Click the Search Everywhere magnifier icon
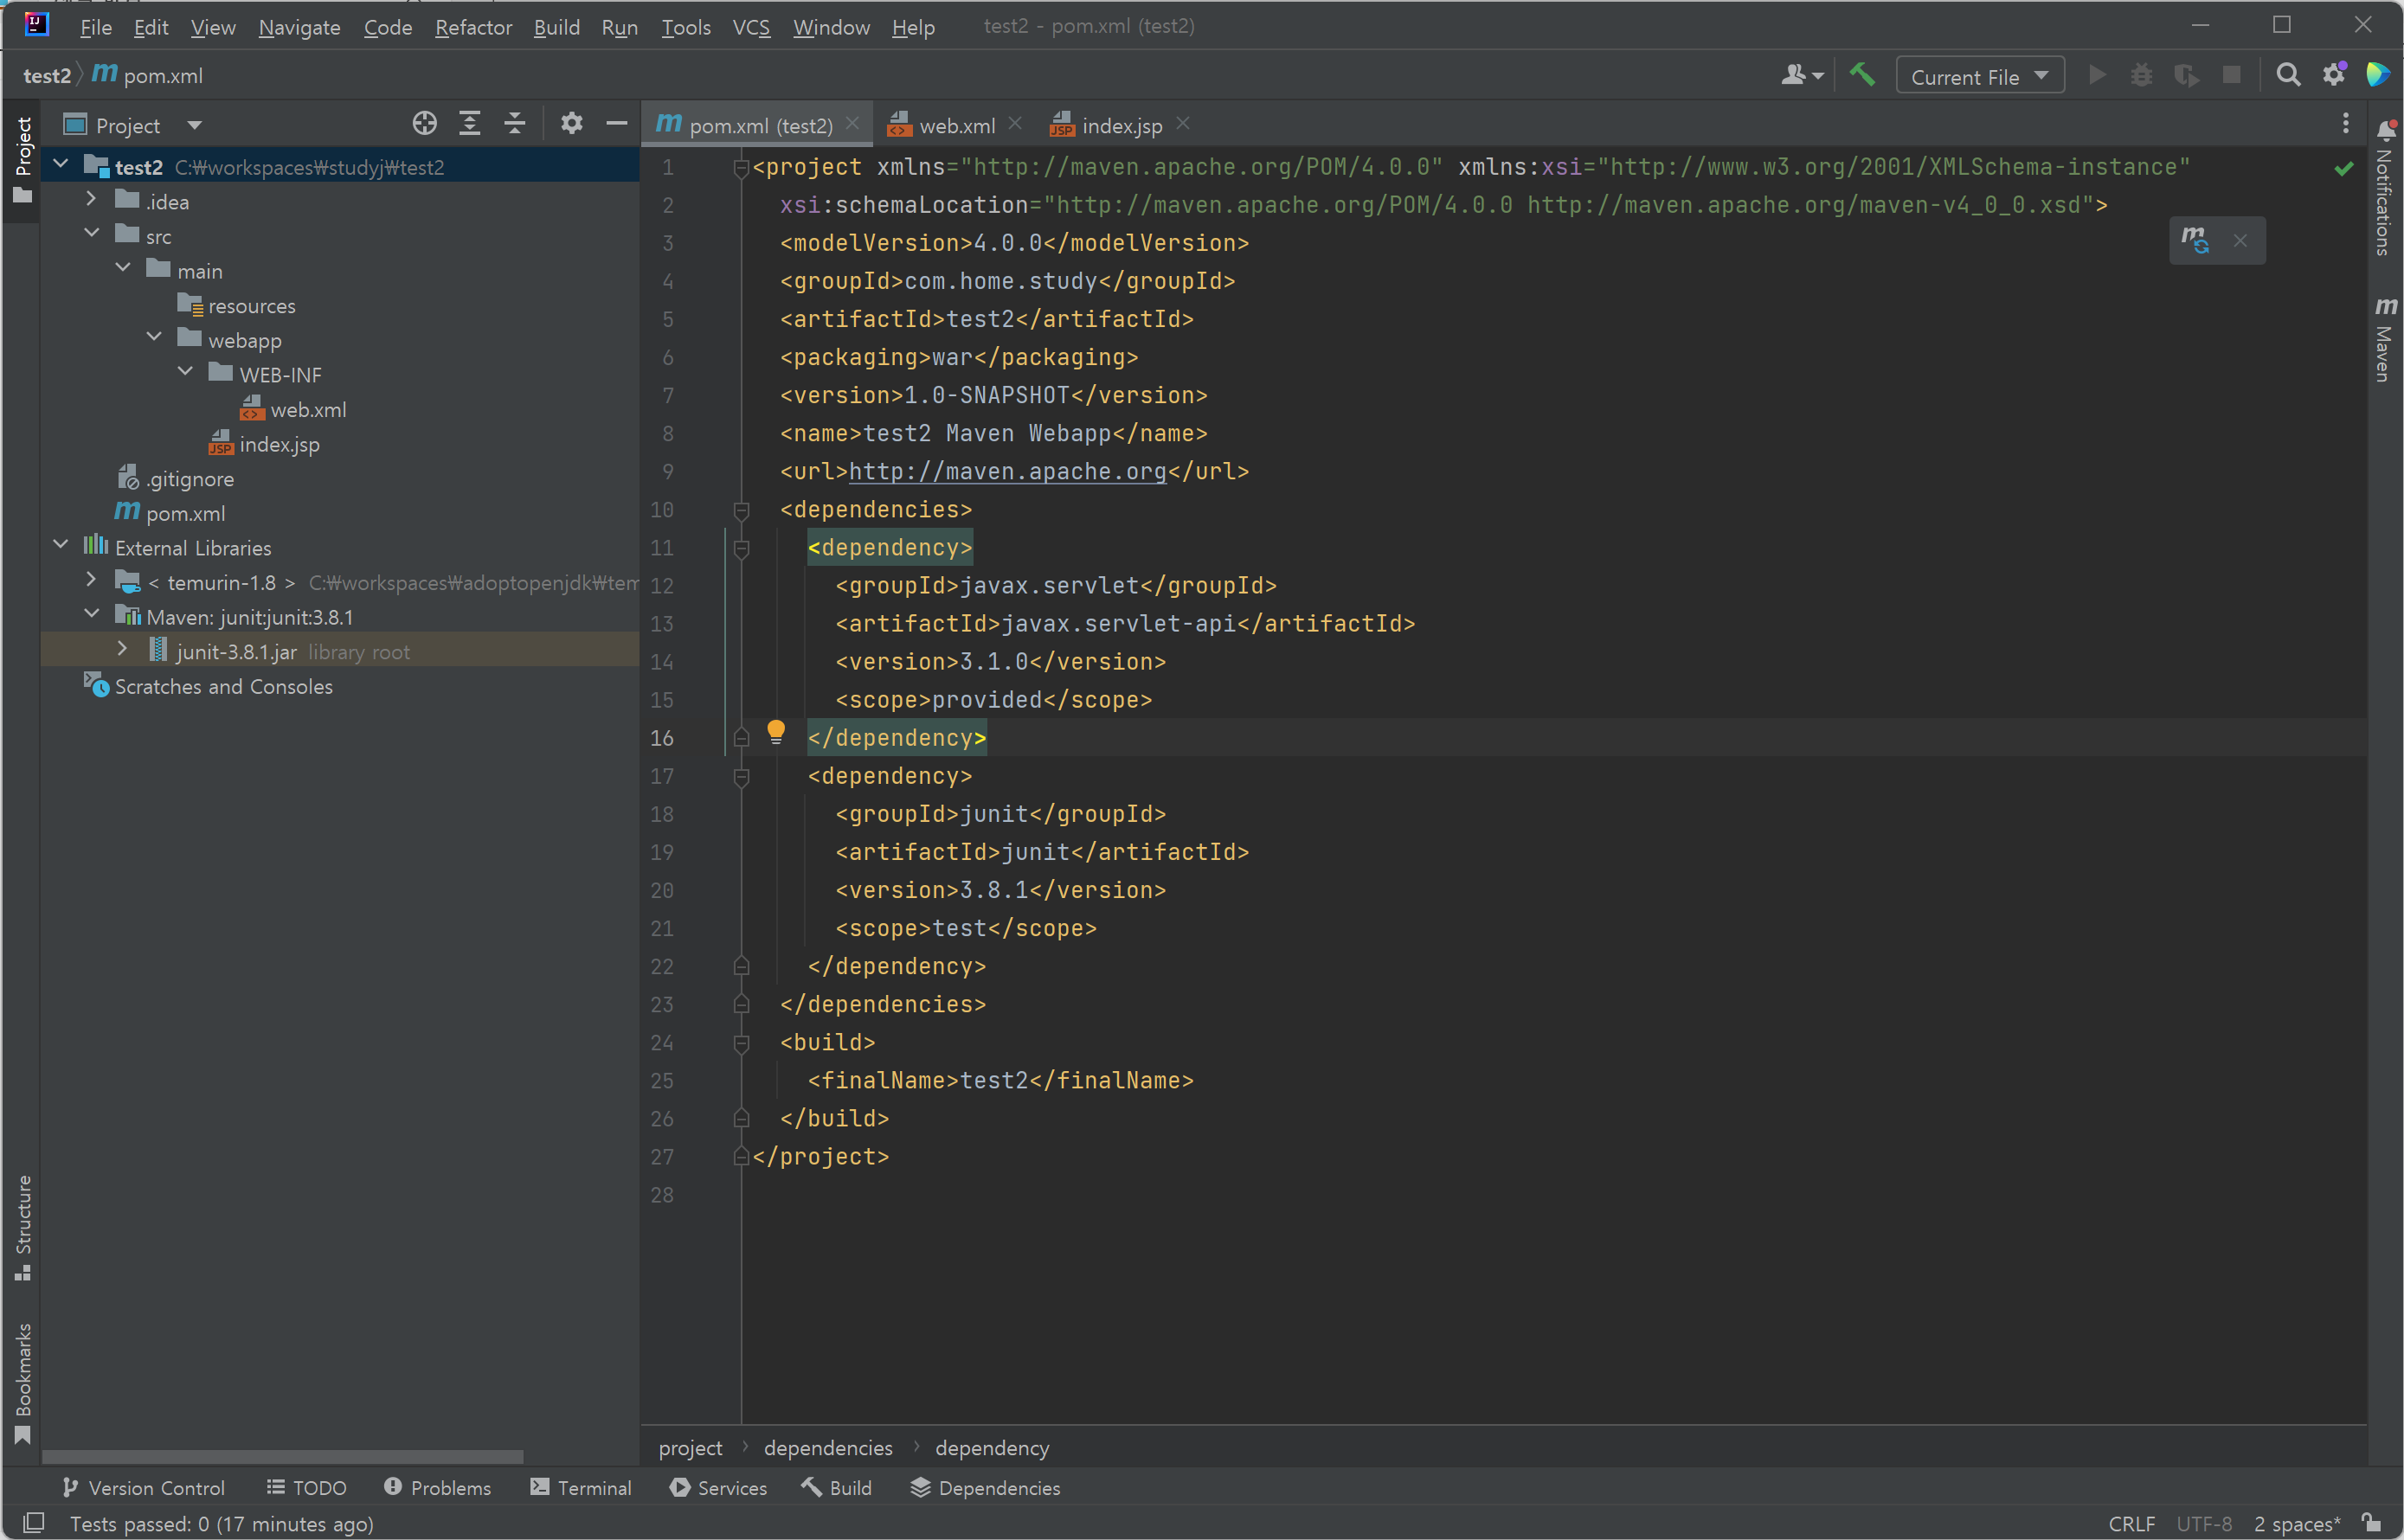The image size is (2404, 1540). (x=2288, y=75)
